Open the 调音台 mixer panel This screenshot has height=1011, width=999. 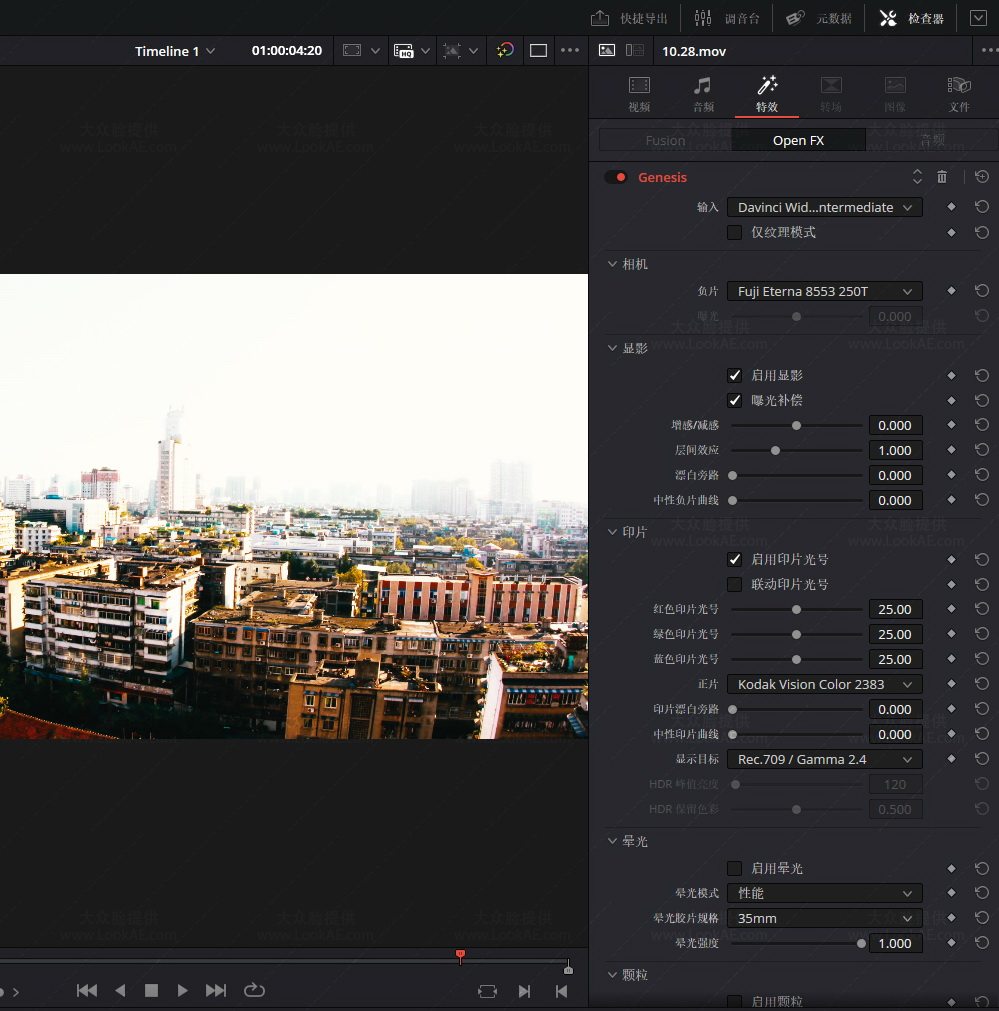[727, 18]
